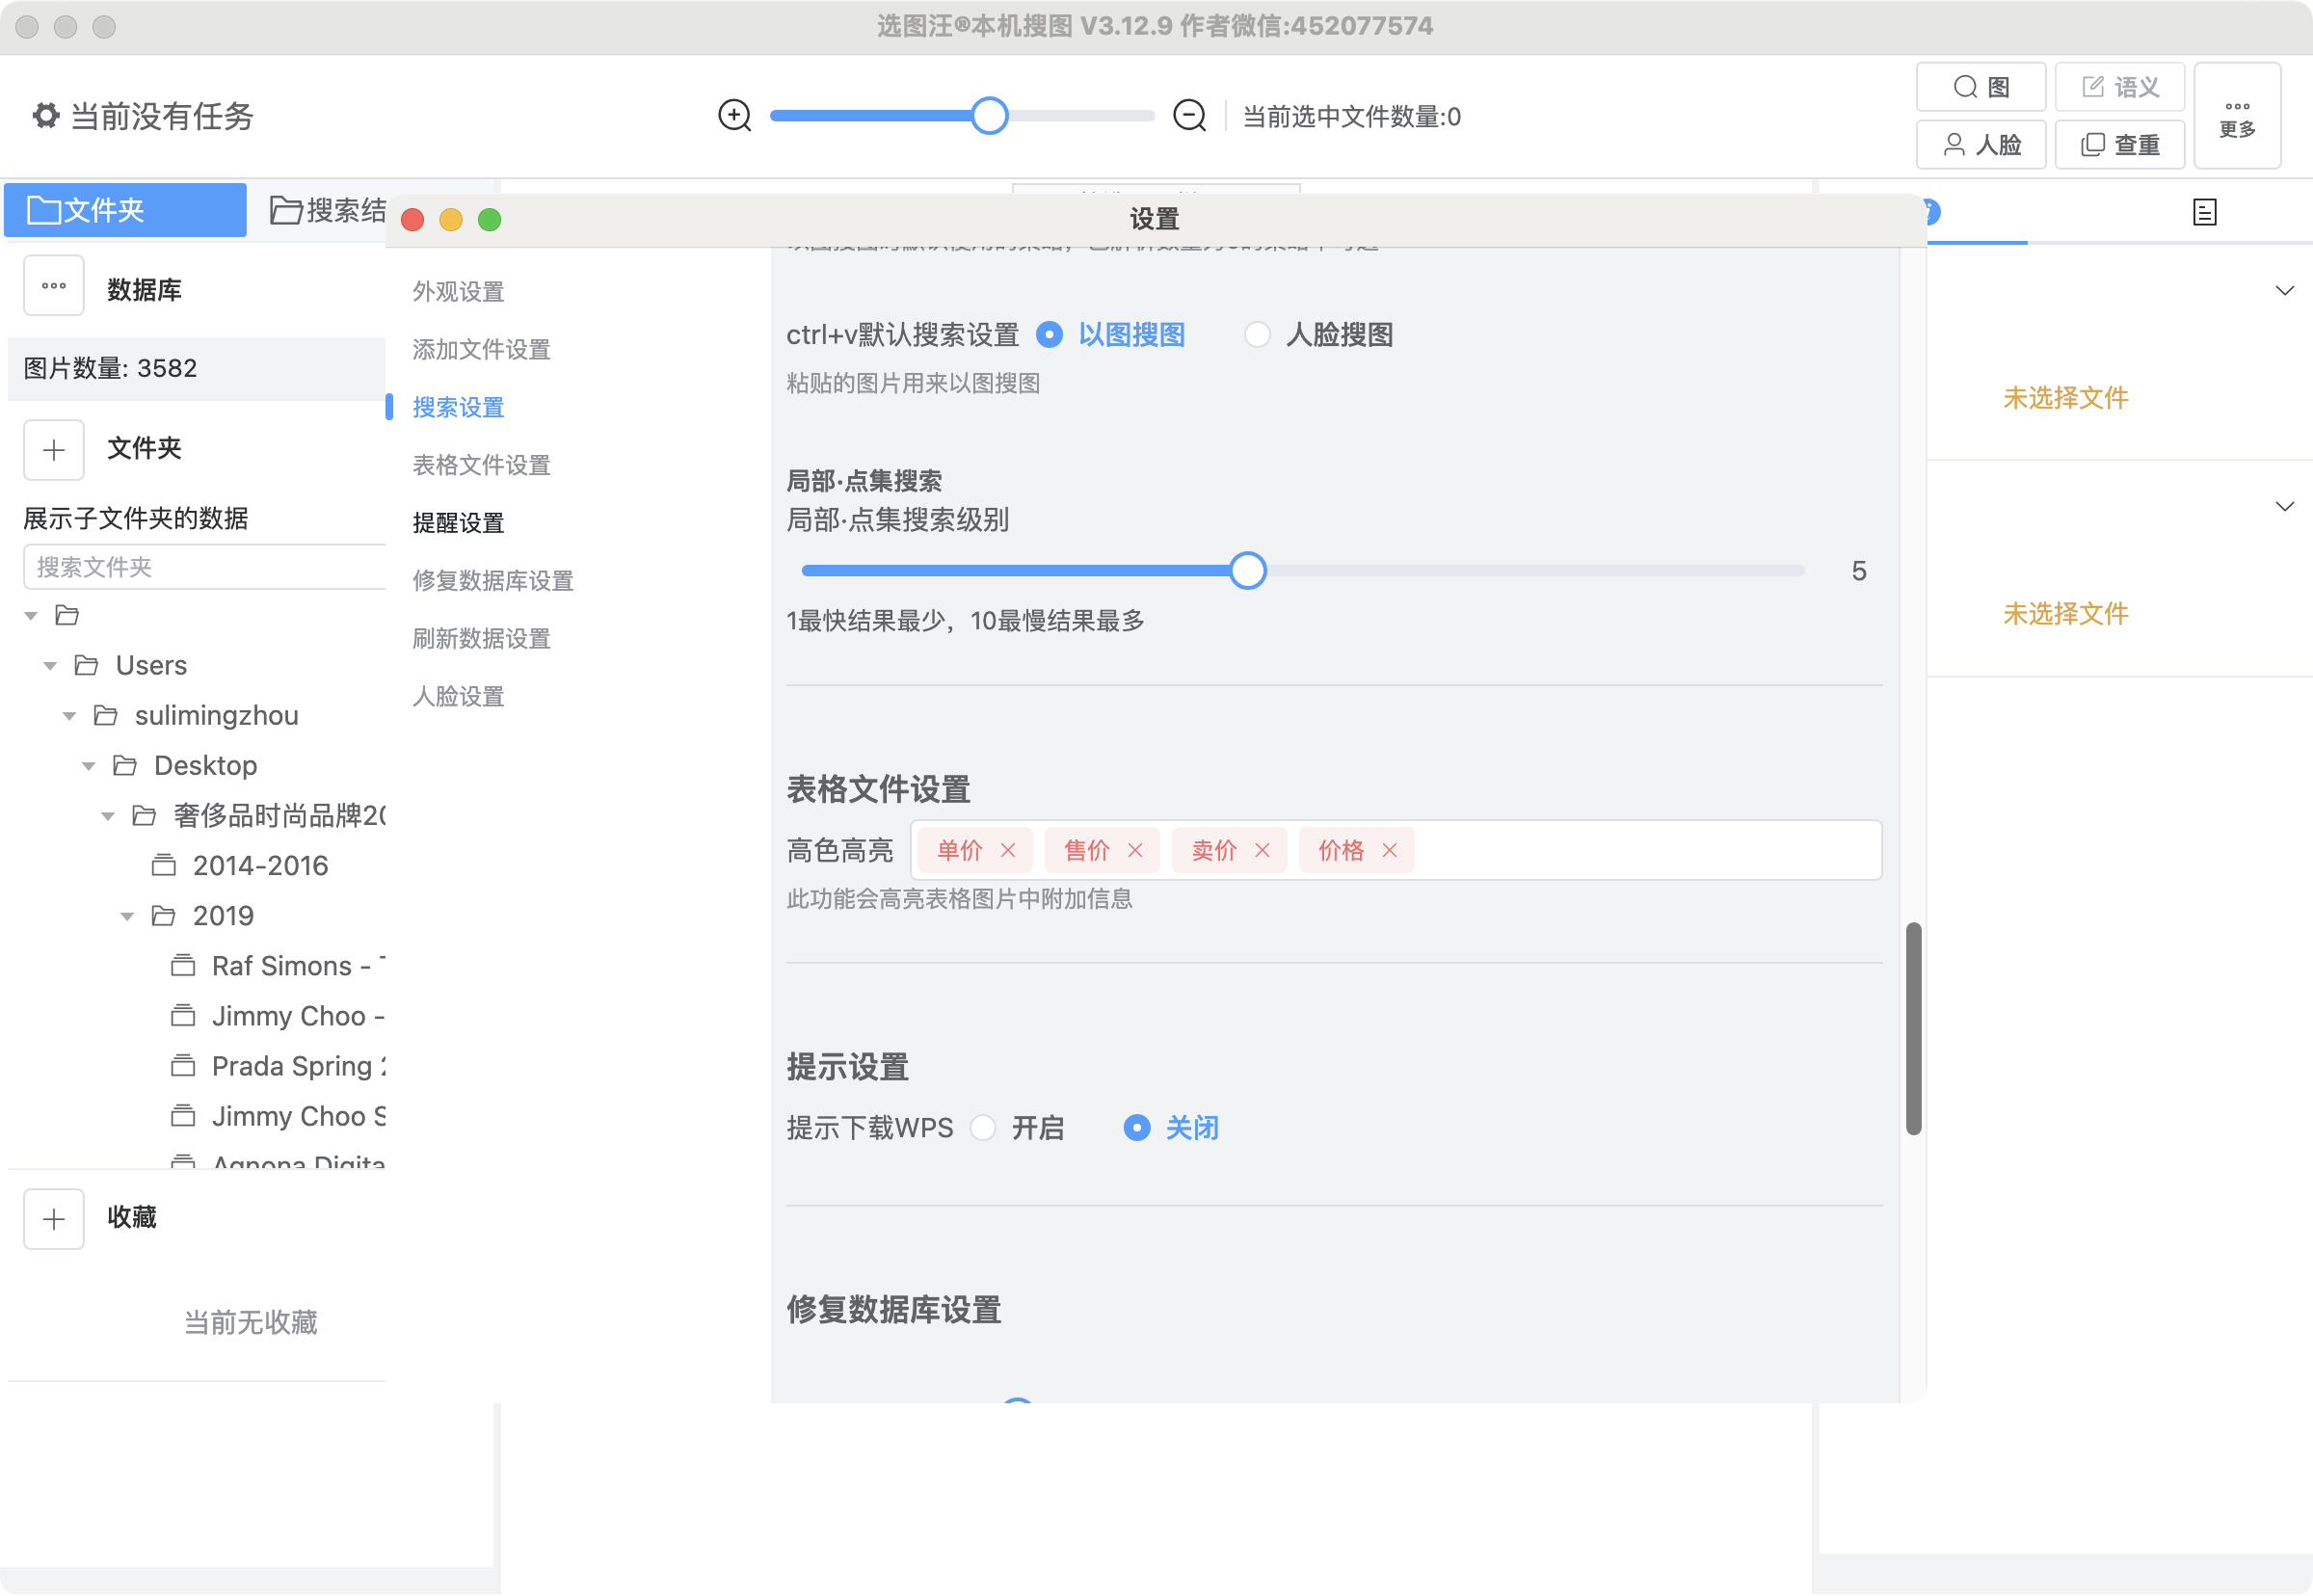Select the Jimmy Choo S folder row
Image resolution: width=2313 pixels, height=1596 pixels.
click(278, 1117)
